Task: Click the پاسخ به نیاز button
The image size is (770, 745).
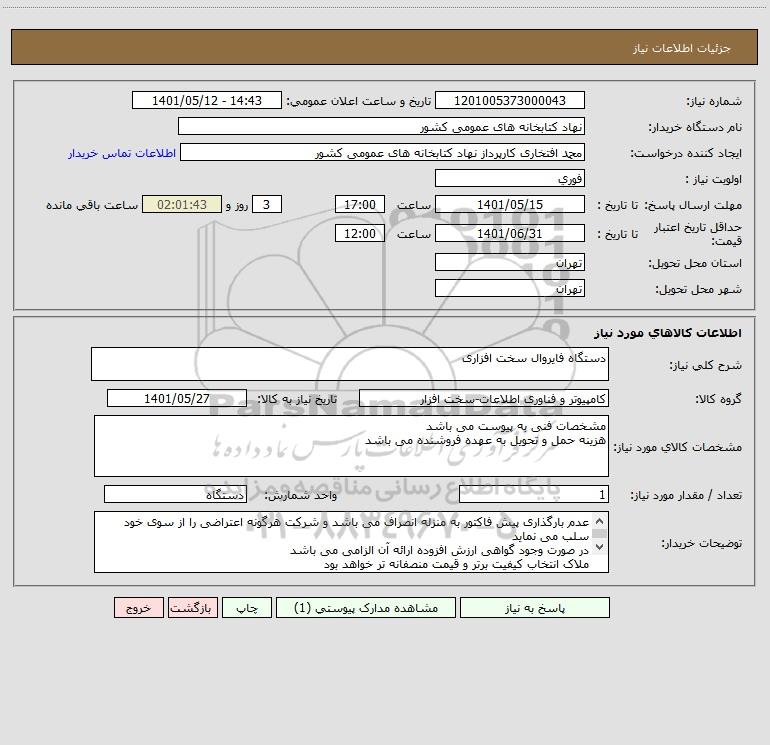Action: pyautogui.click(x=534, y=608)
